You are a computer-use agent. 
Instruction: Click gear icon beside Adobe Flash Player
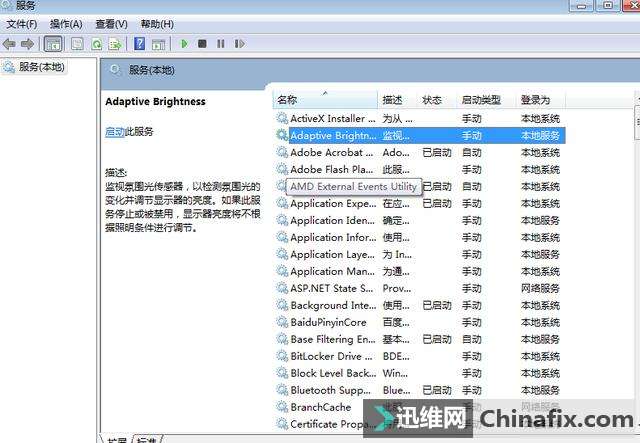click(x=282, y=169)
